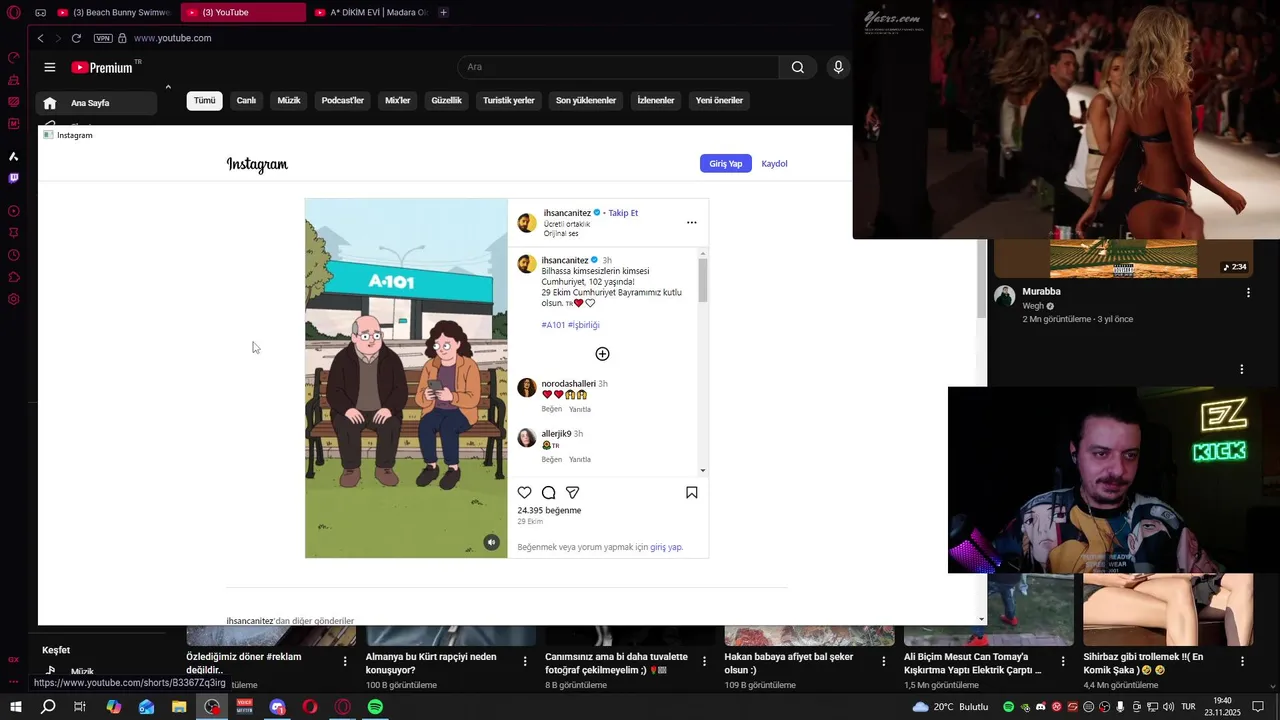This screenshot has height=720, width=1280.
Task: Follow ihsancanitez via Takip Et link
Action: [x=623, y=213]
